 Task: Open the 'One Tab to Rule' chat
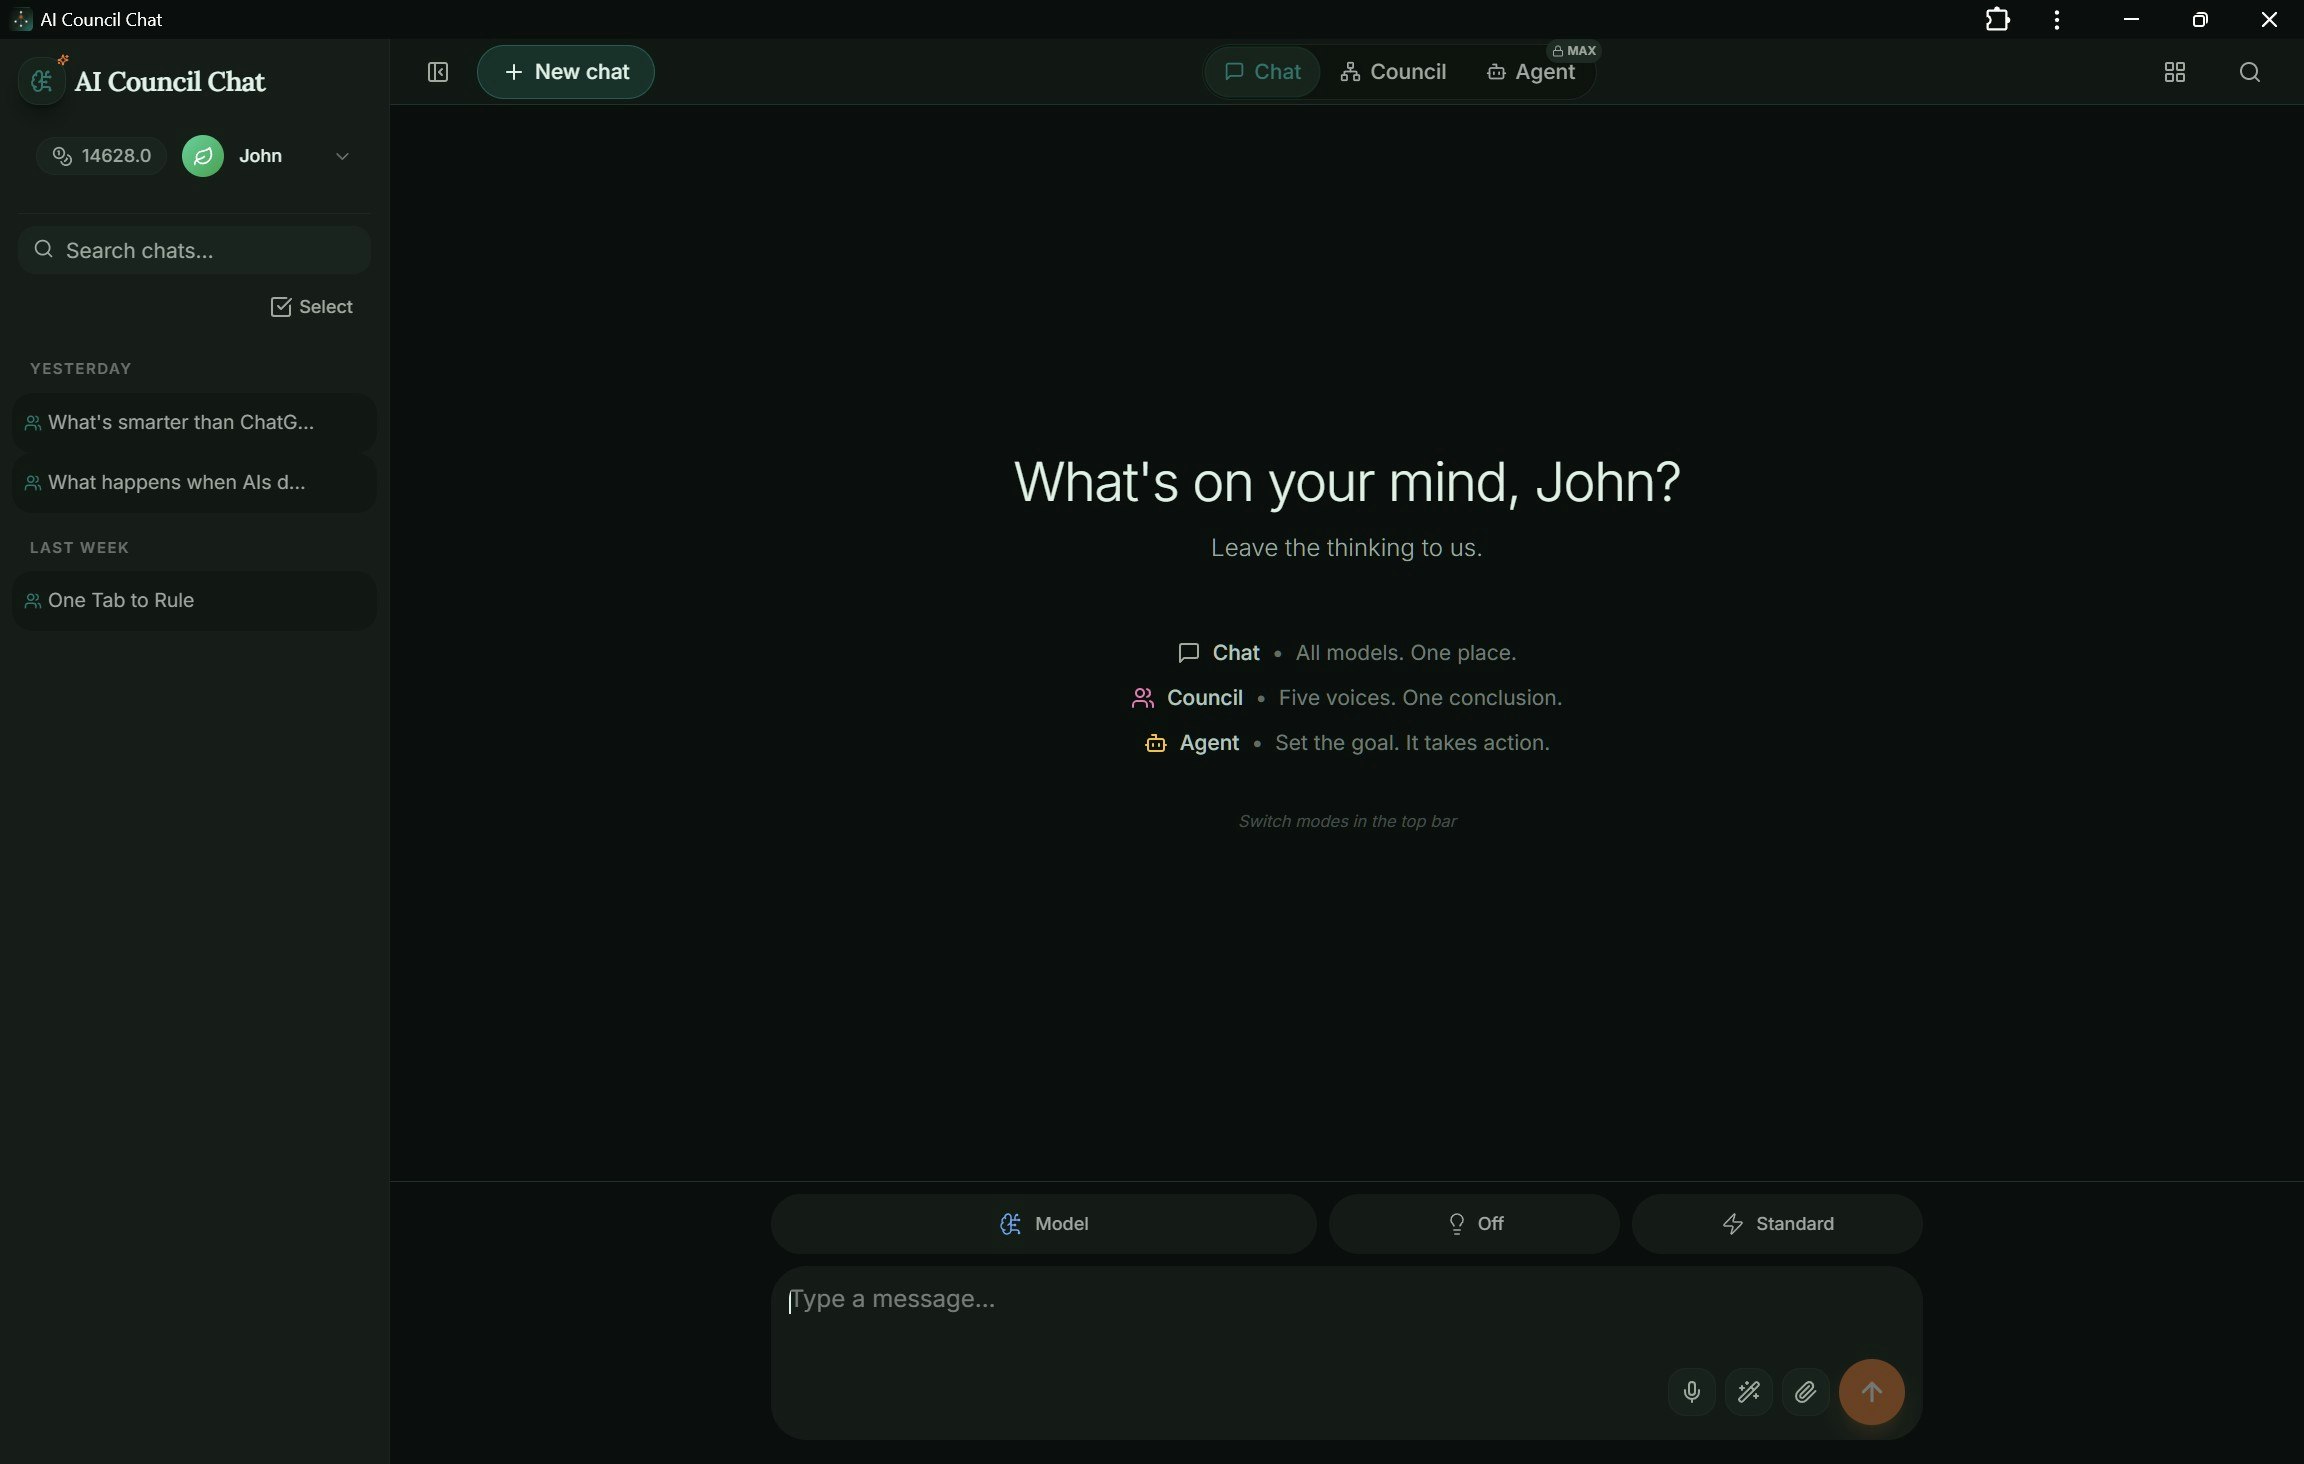click(x=195, y=600)
